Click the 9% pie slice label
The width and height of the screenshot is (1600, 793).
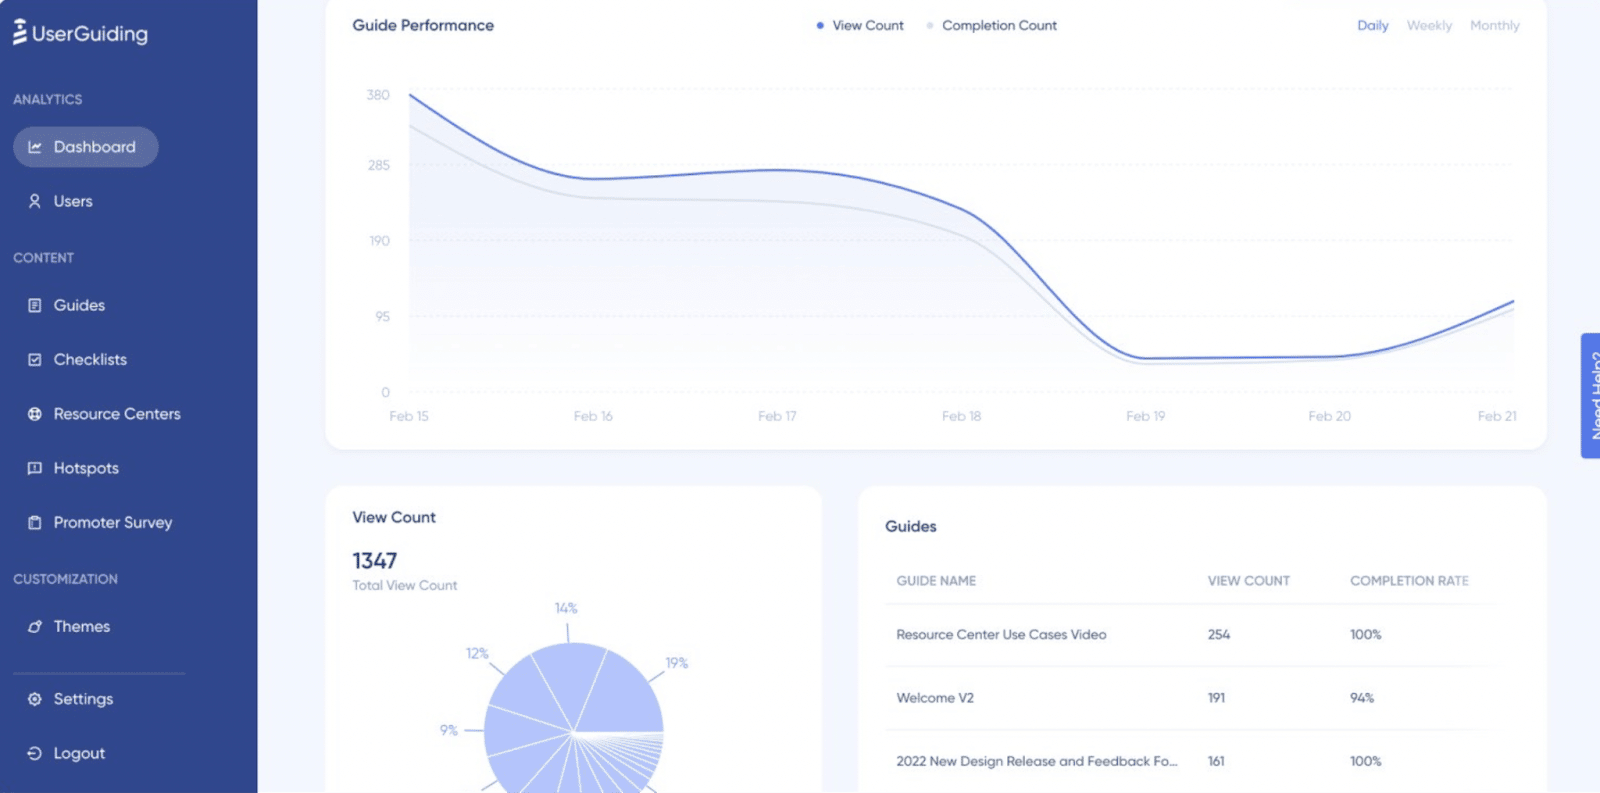(449, 730)
